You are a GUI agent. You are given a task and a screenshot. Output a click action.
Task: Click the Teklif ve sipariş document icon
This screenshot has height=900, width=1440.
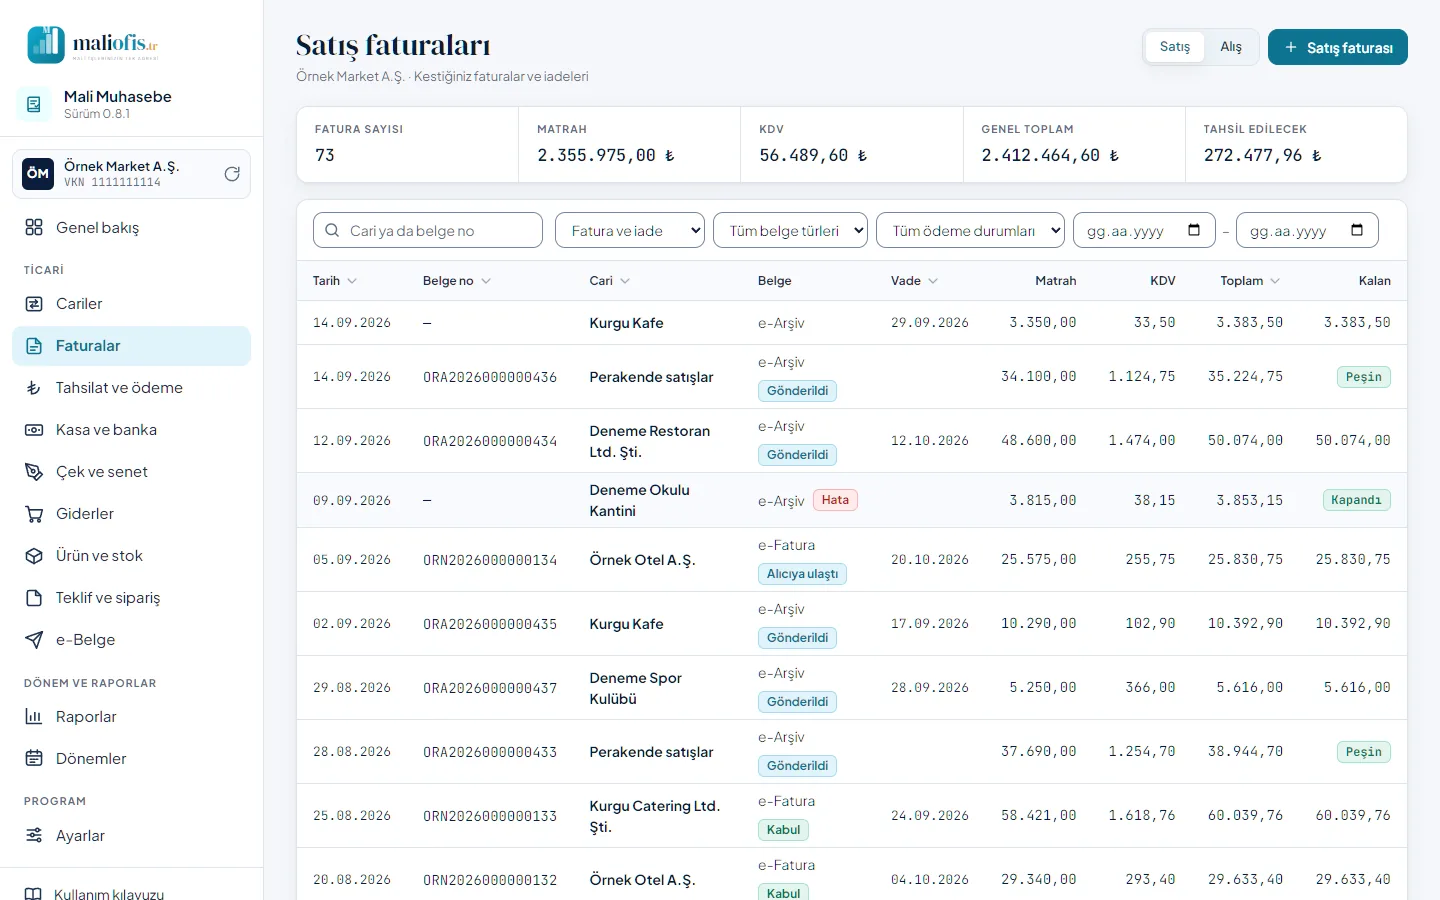34,598
